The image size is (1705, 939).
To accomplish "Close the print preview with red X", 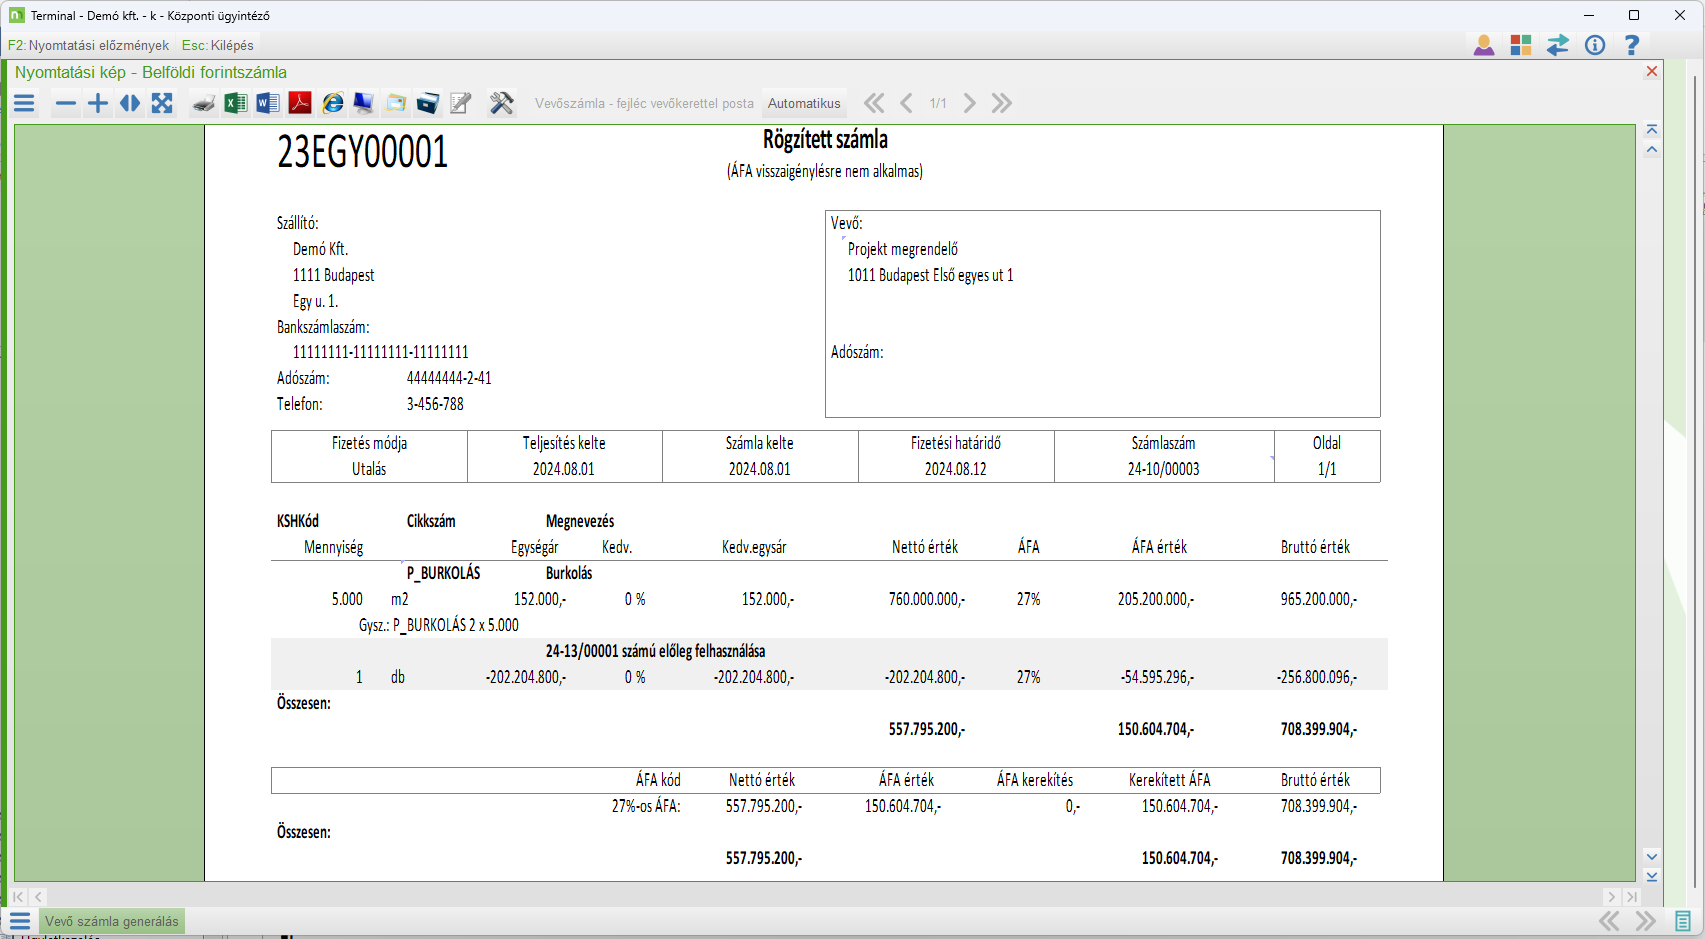I will [x=1652, y=71].
